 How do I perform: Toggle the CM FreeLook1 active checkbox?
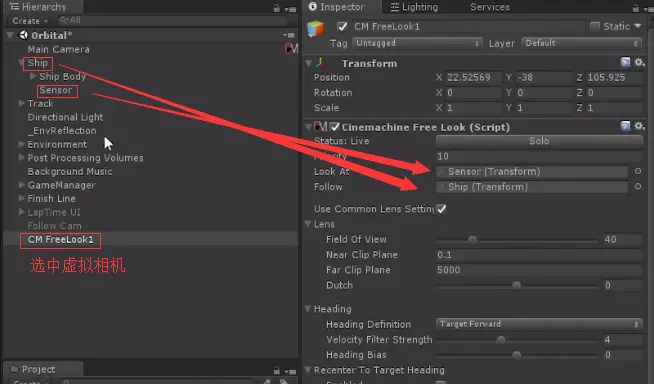342,27
